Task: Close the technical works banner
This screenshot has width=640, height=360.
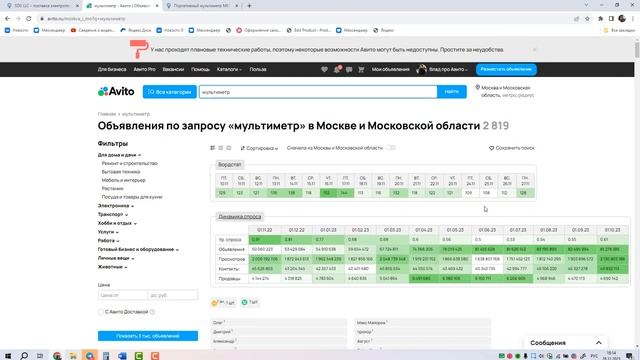Action: click(534, 49)
